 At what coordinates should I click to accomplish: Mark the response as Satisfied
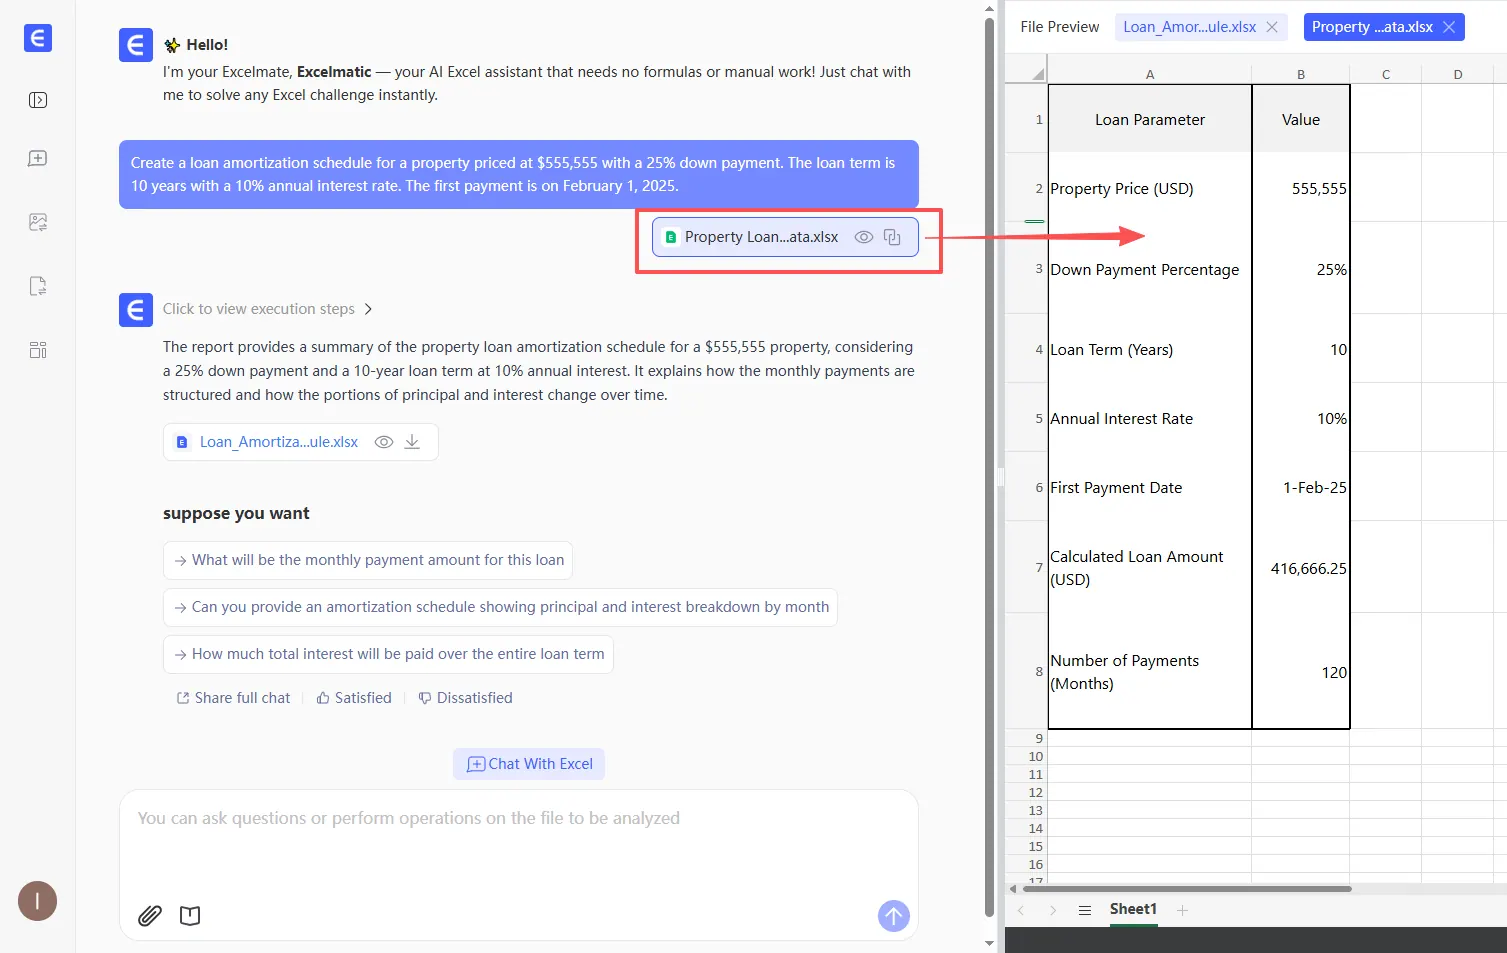click(x=354, y=698)
